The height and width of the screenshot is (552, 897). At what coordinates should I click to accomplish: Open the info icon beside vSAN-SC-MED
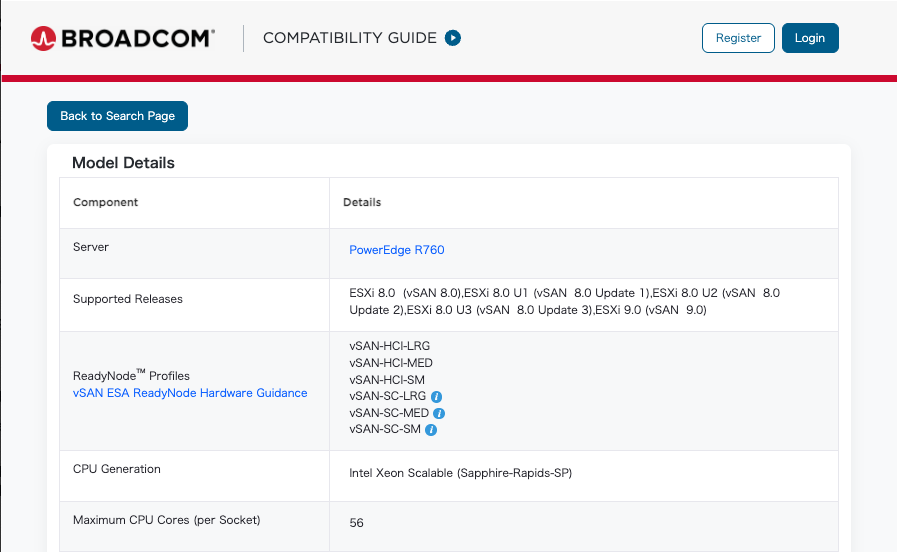(x=439, y=413)
